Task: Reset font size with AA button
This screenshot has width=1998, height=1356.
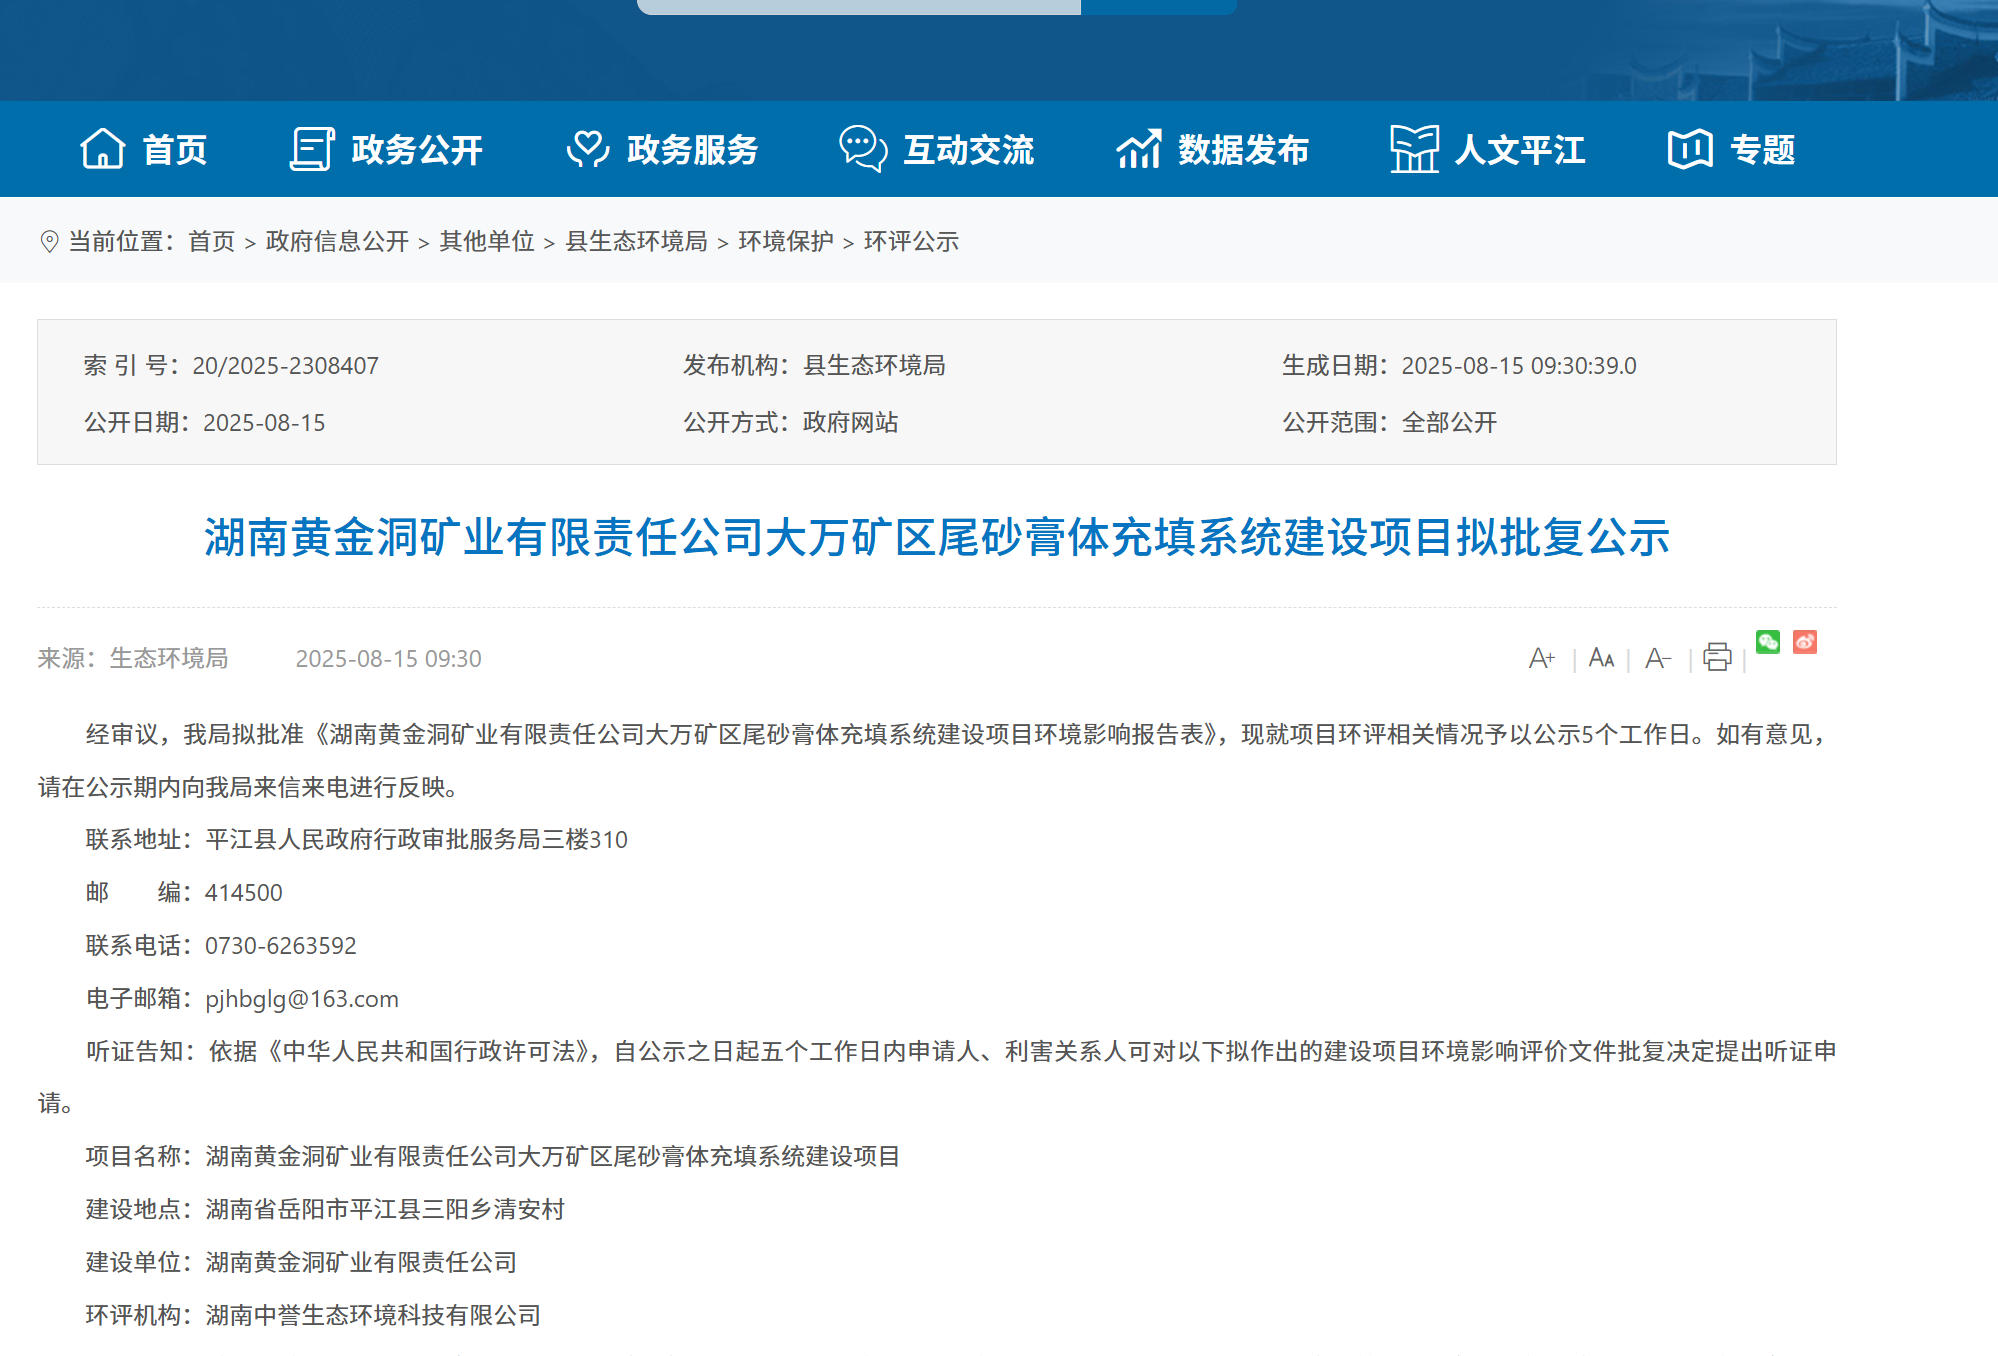Action: click(x=1601, y=658)
